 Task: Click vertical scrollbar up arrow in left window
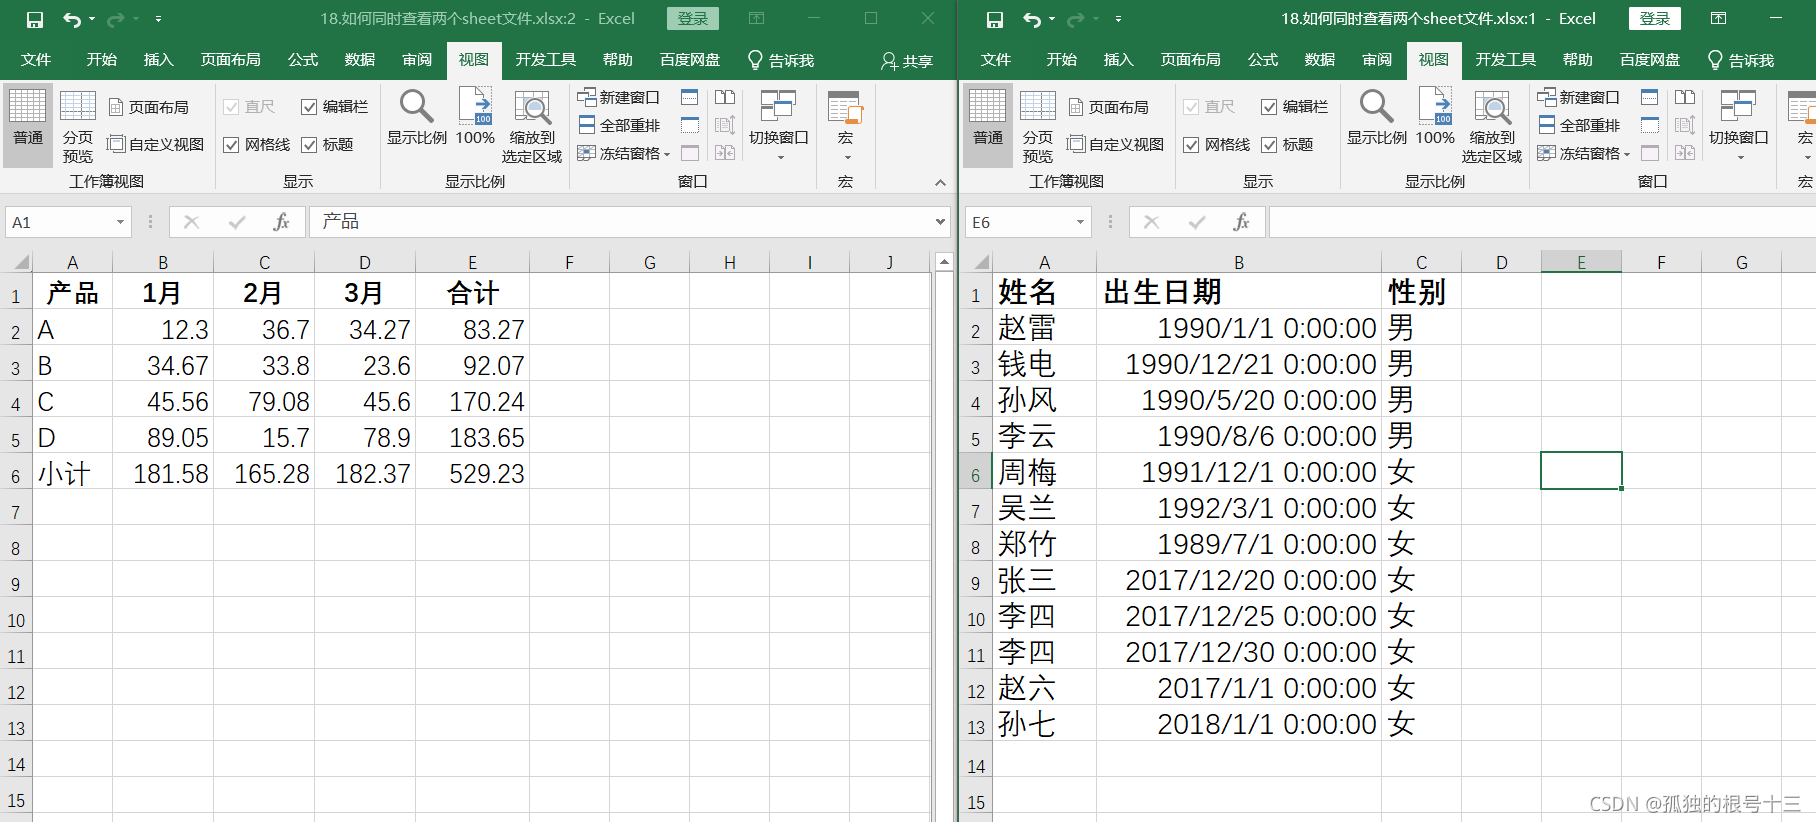(x=943, y=262)
